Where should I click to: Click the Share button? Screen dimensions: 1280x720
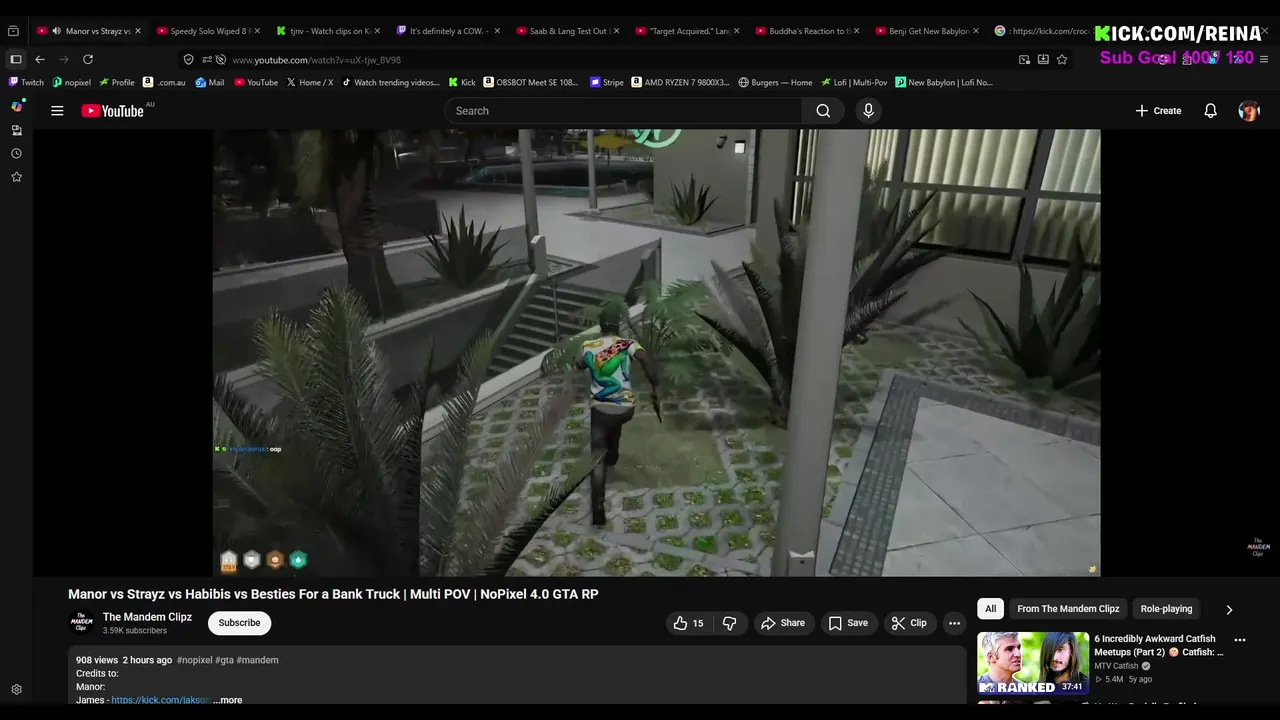point(782,623)
